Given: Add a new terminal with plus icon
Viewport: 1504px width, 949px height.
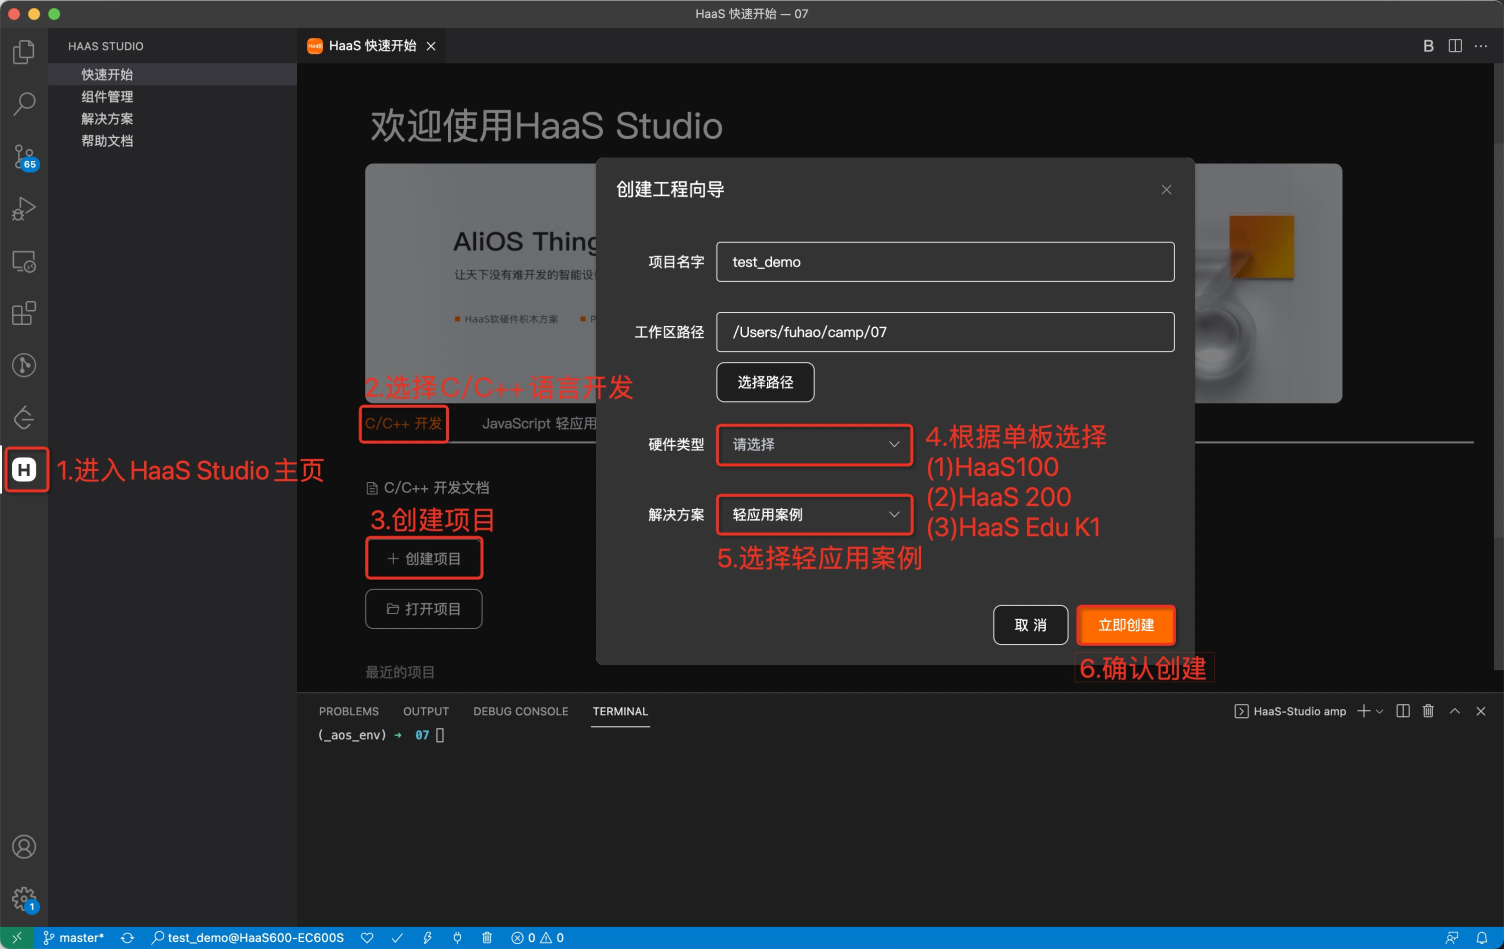Looking at the screenshot, I should pos(1363,711).
